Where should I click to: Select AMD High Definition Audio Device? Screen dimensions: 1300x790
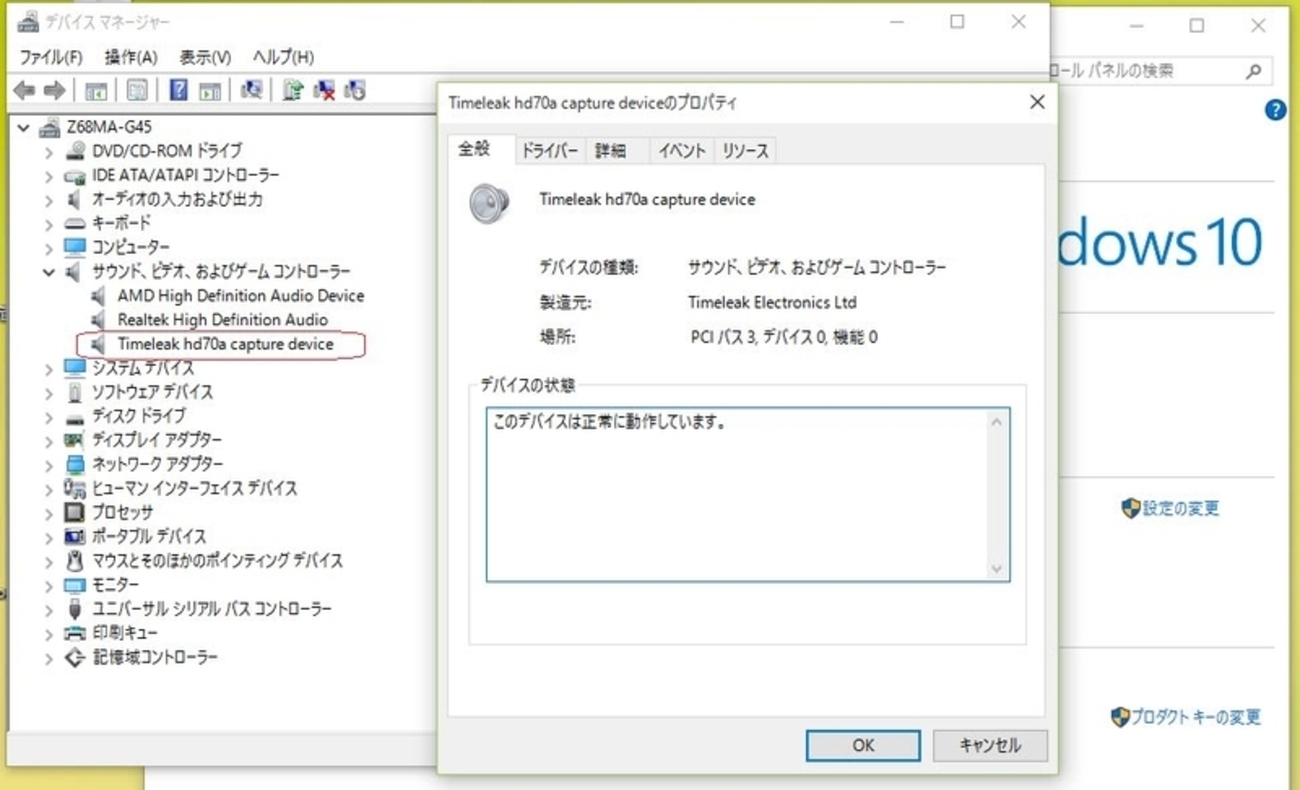240,296
